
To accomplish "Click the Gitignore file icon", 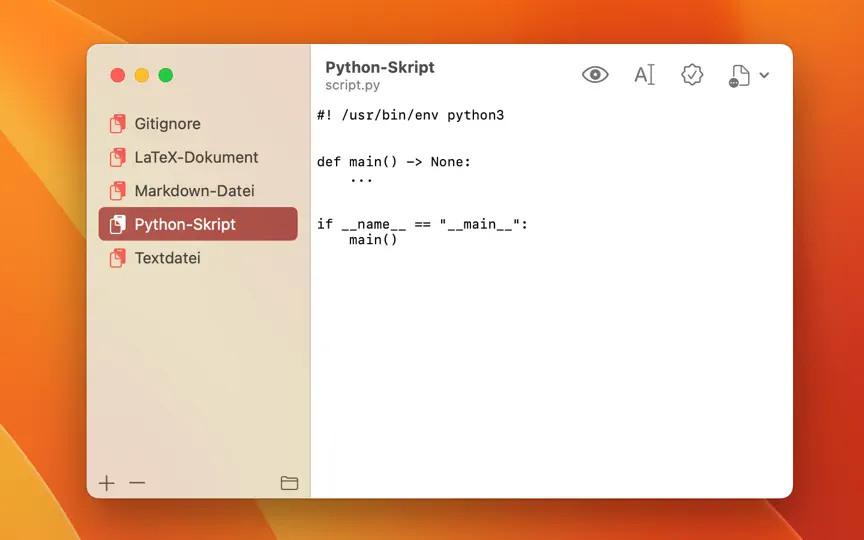I will coord(117,123).
